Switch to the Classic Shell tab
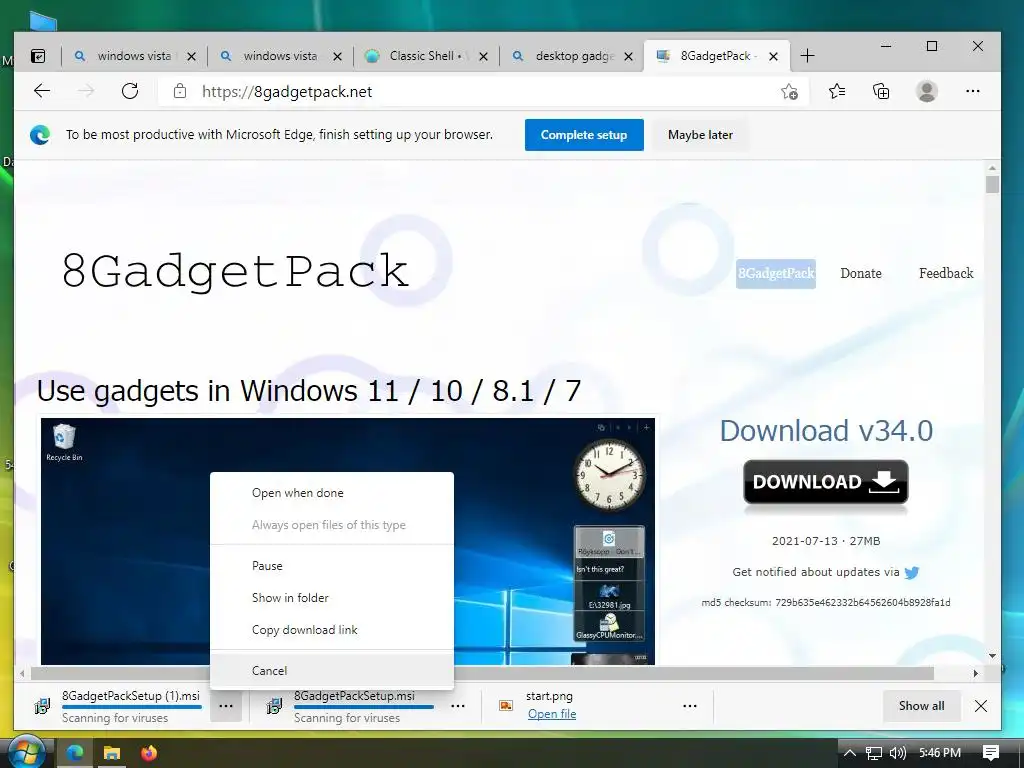The width and height of the screenshot is (1024, 768). (x=426, y=56)
